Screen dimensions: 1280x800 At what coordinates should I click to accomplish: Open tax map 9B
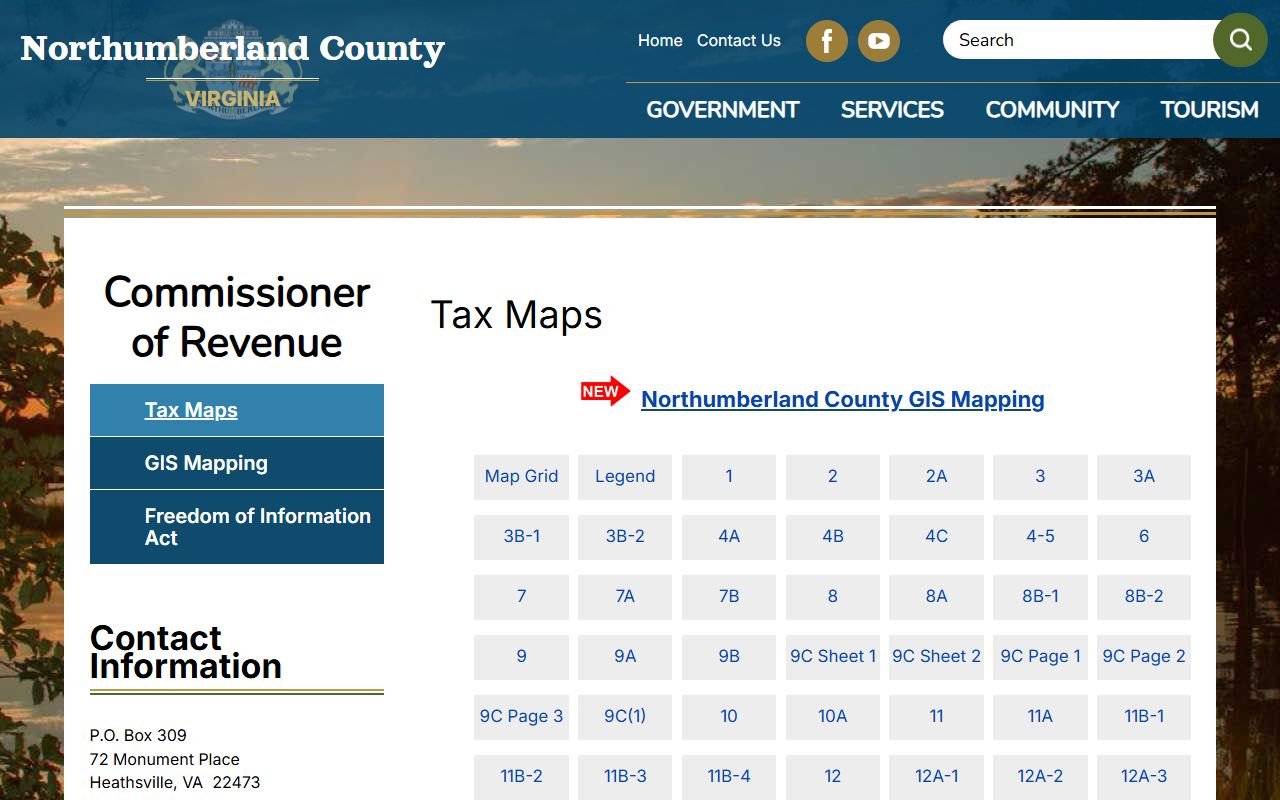tap(729, 657)
